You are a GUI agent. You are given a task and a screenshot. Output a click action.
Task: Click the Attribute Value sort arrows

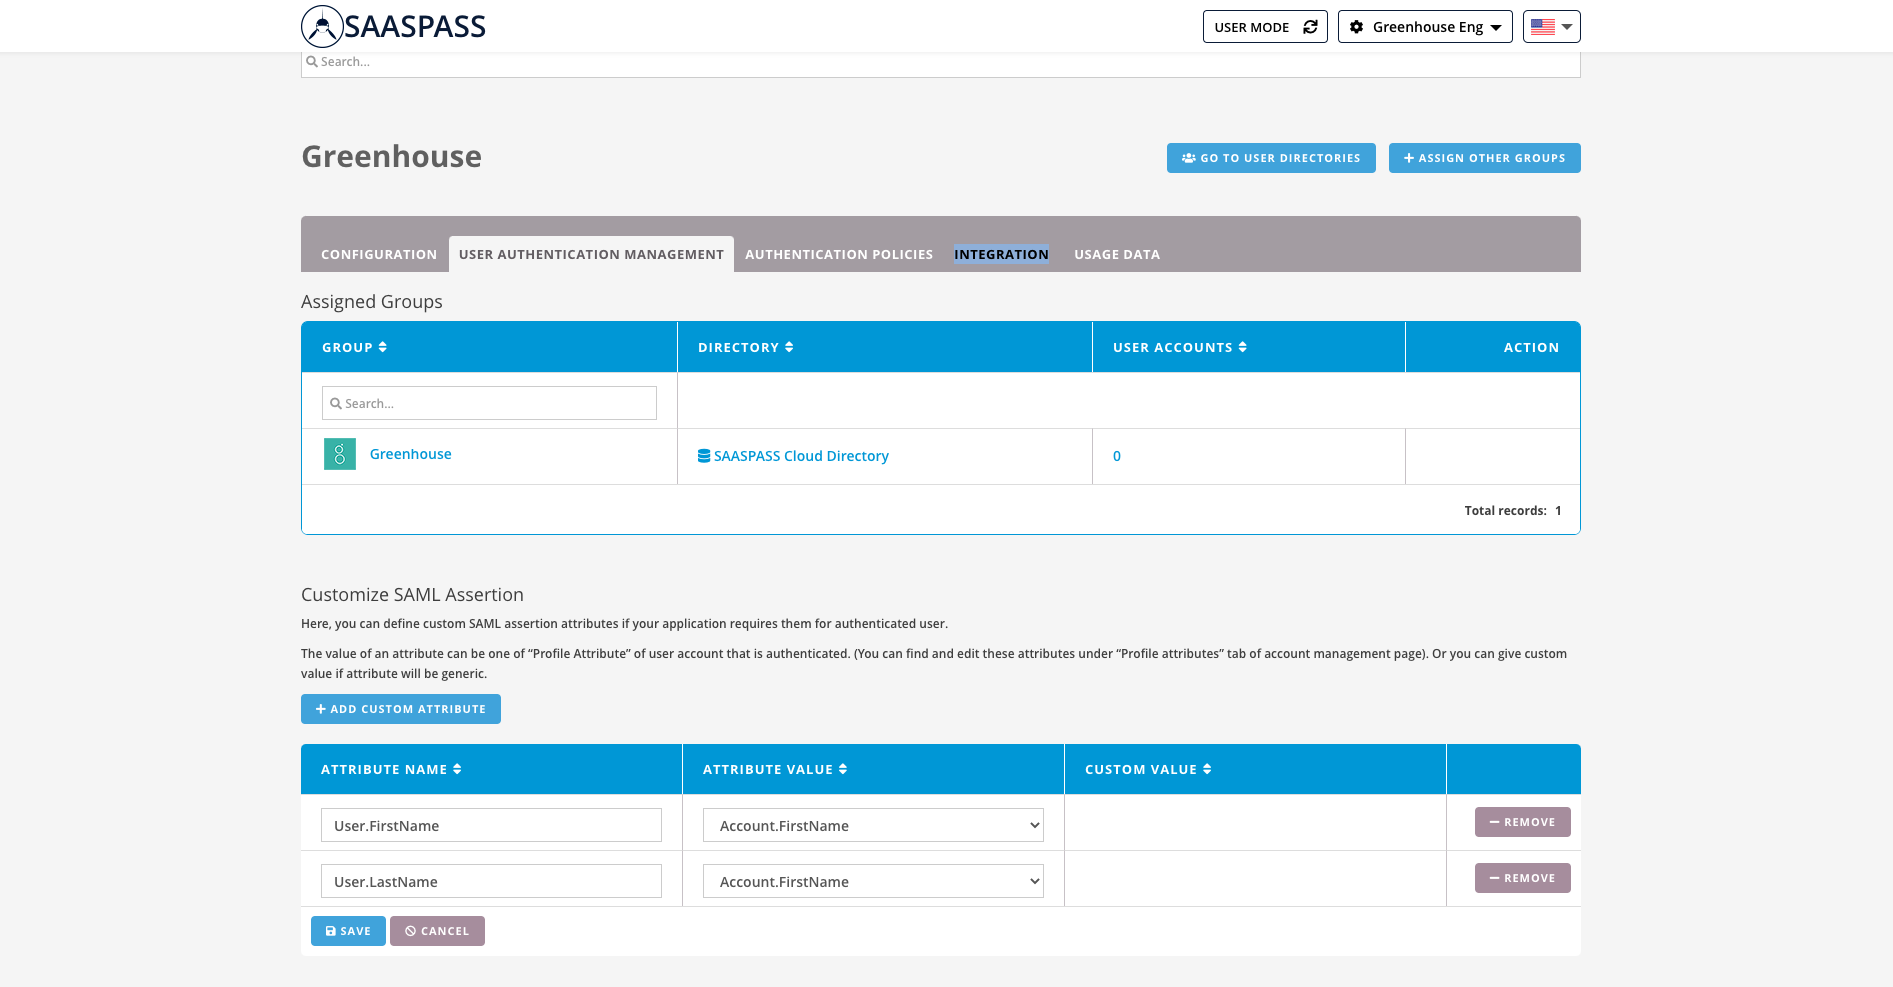(x=843, y=769)
